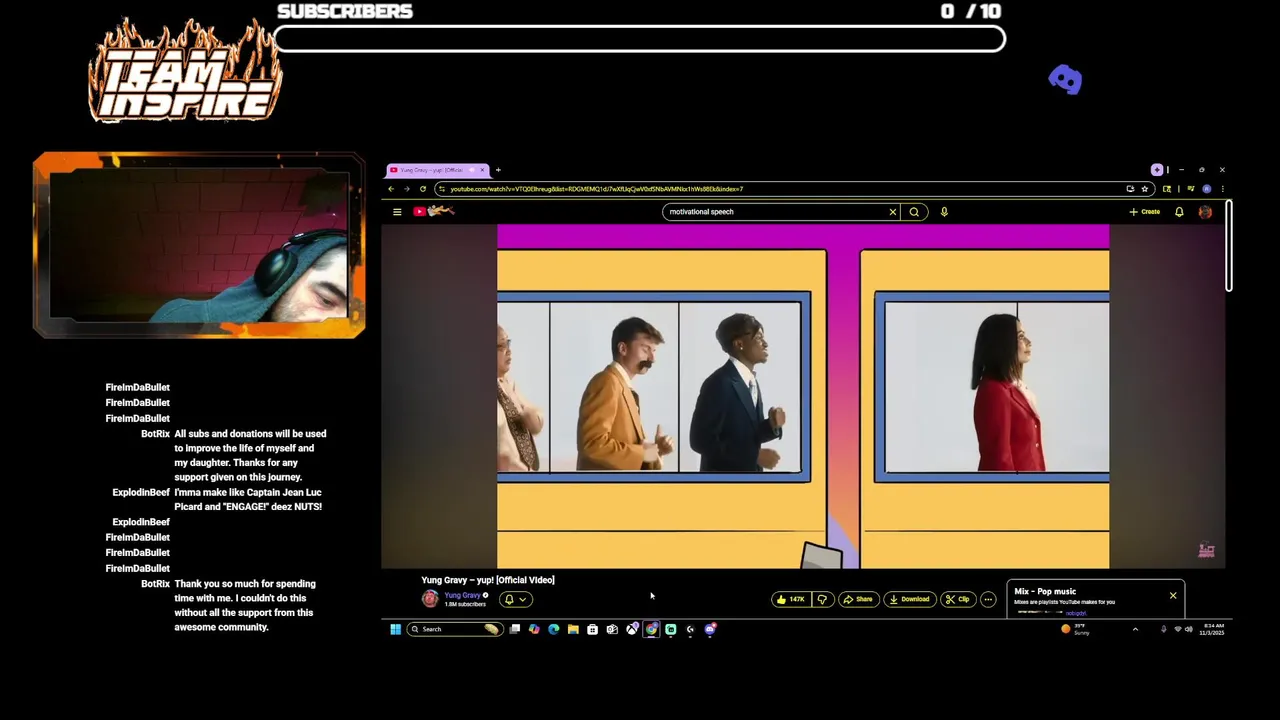
Task: Click the browser forward arrow
Action: click(406, 189)
